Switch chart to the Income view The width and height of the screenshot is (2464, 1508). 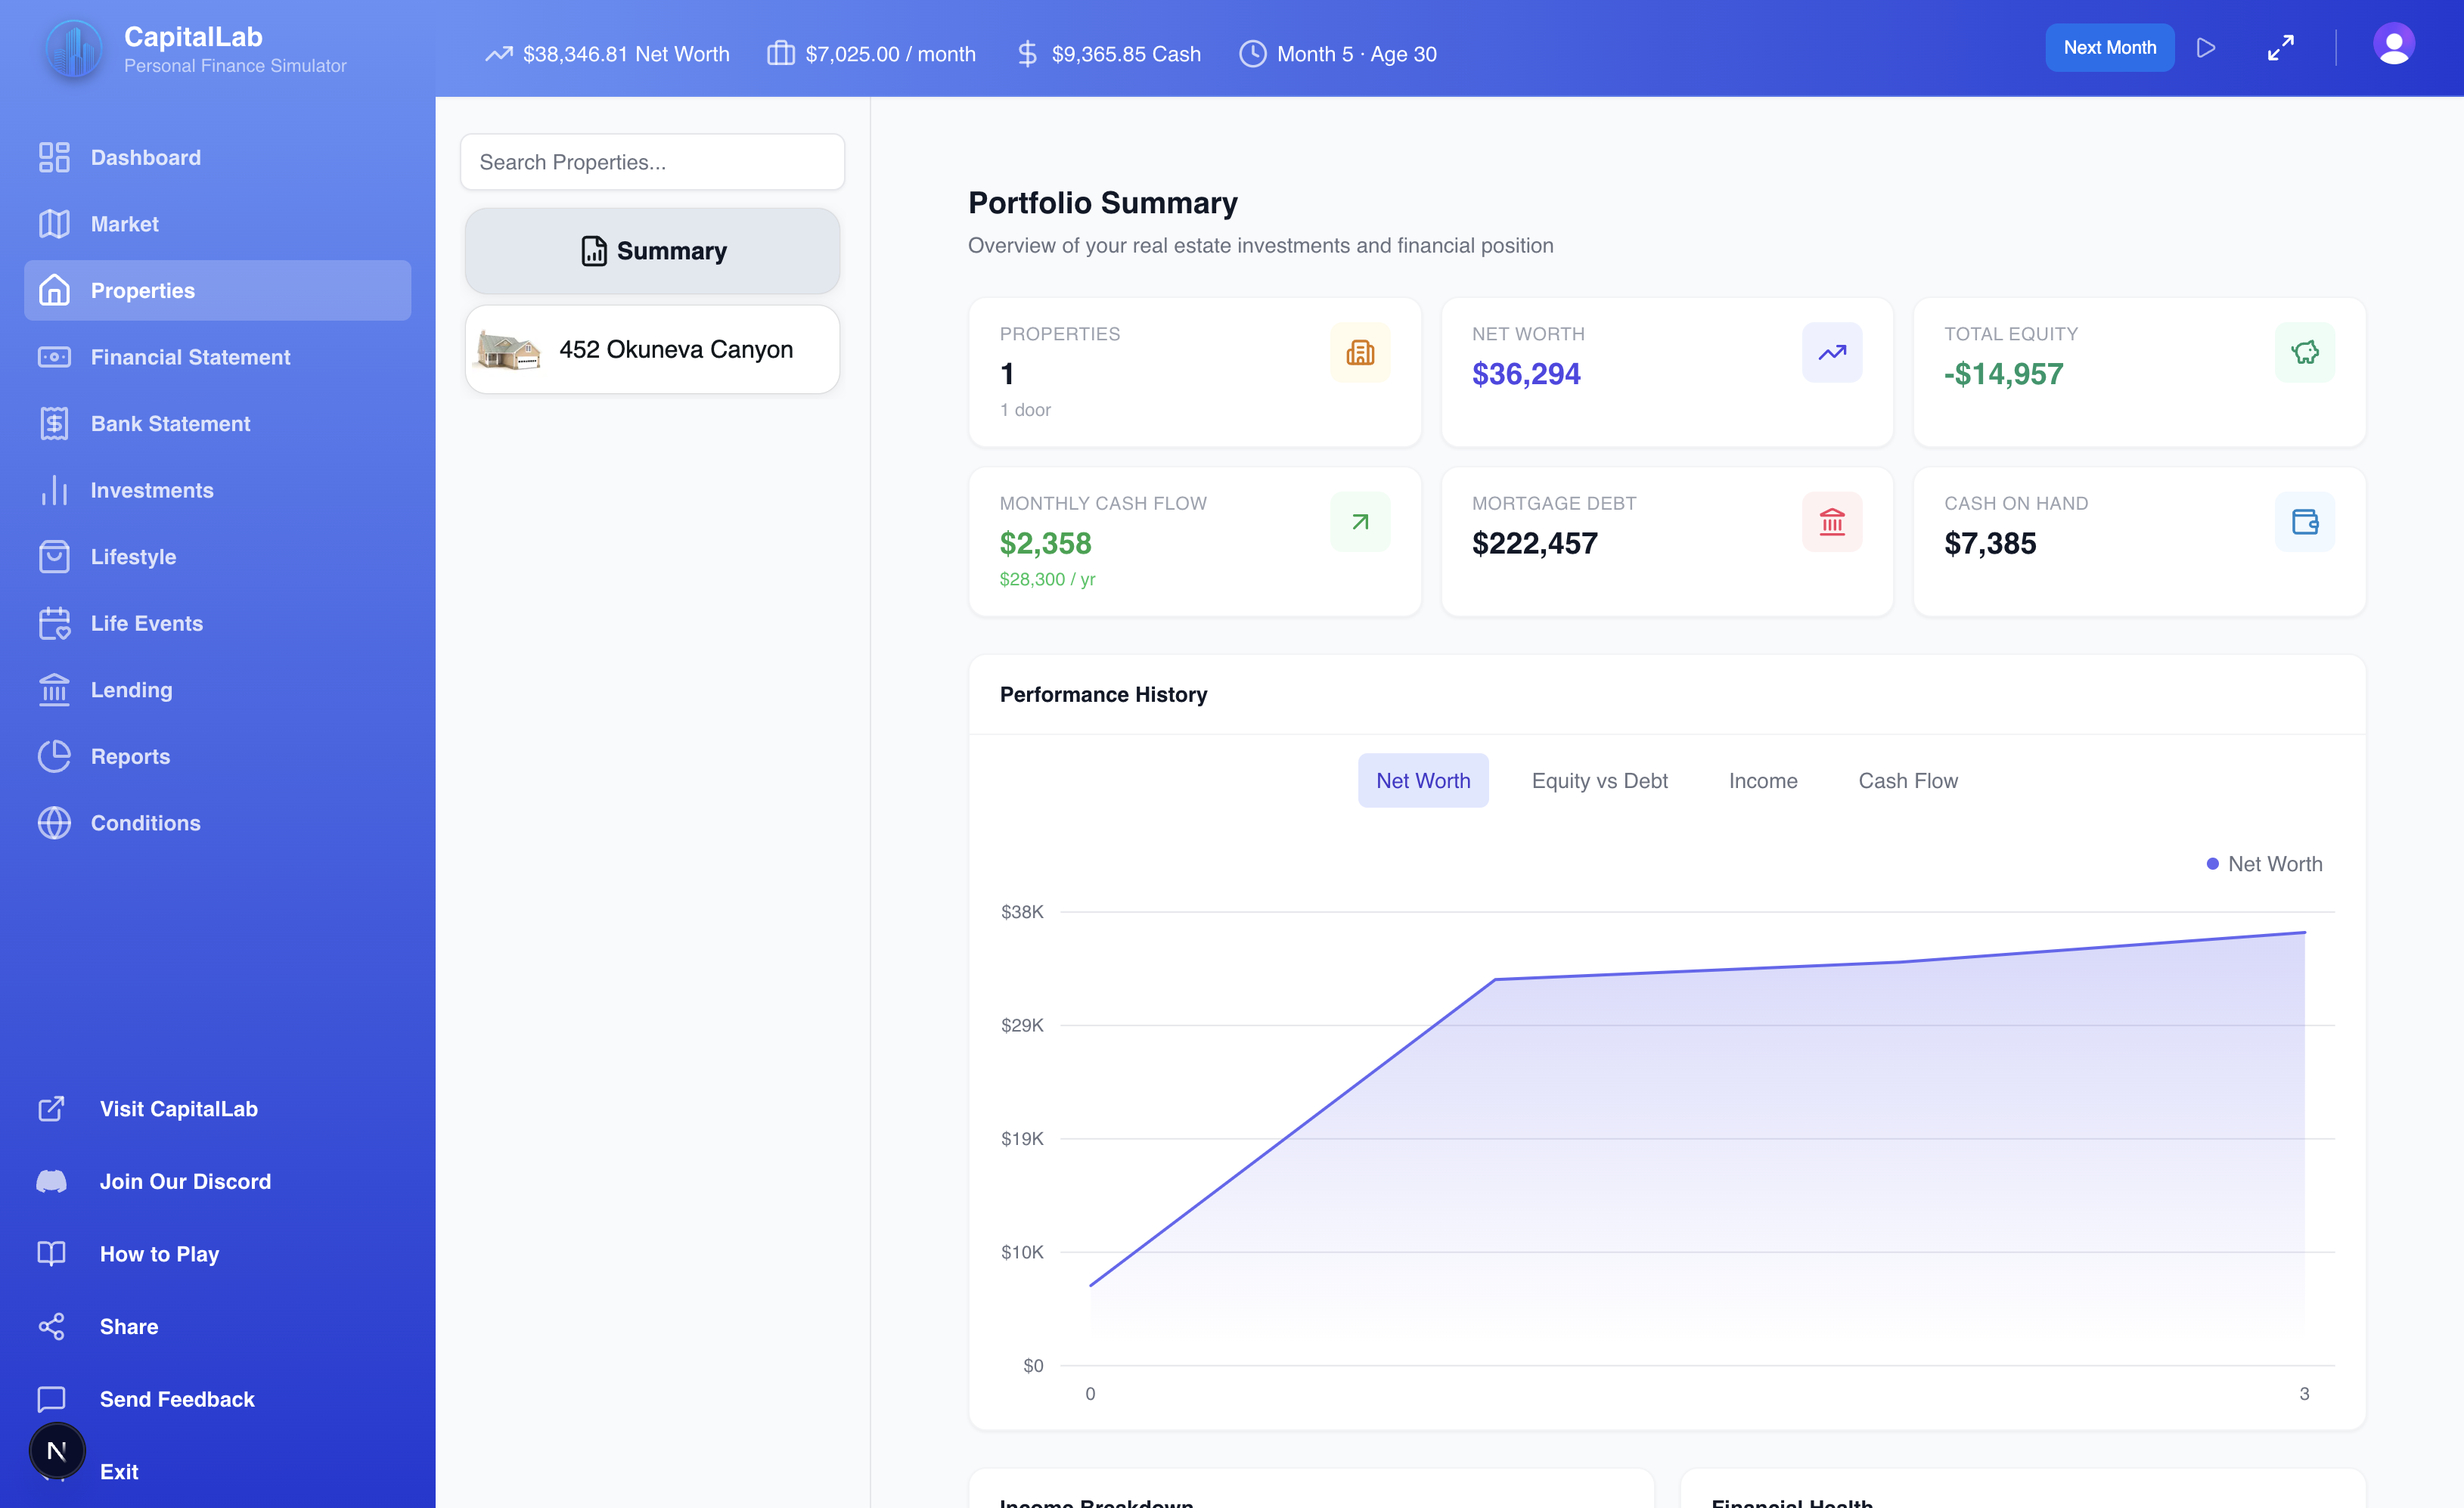pos(1763,780)
